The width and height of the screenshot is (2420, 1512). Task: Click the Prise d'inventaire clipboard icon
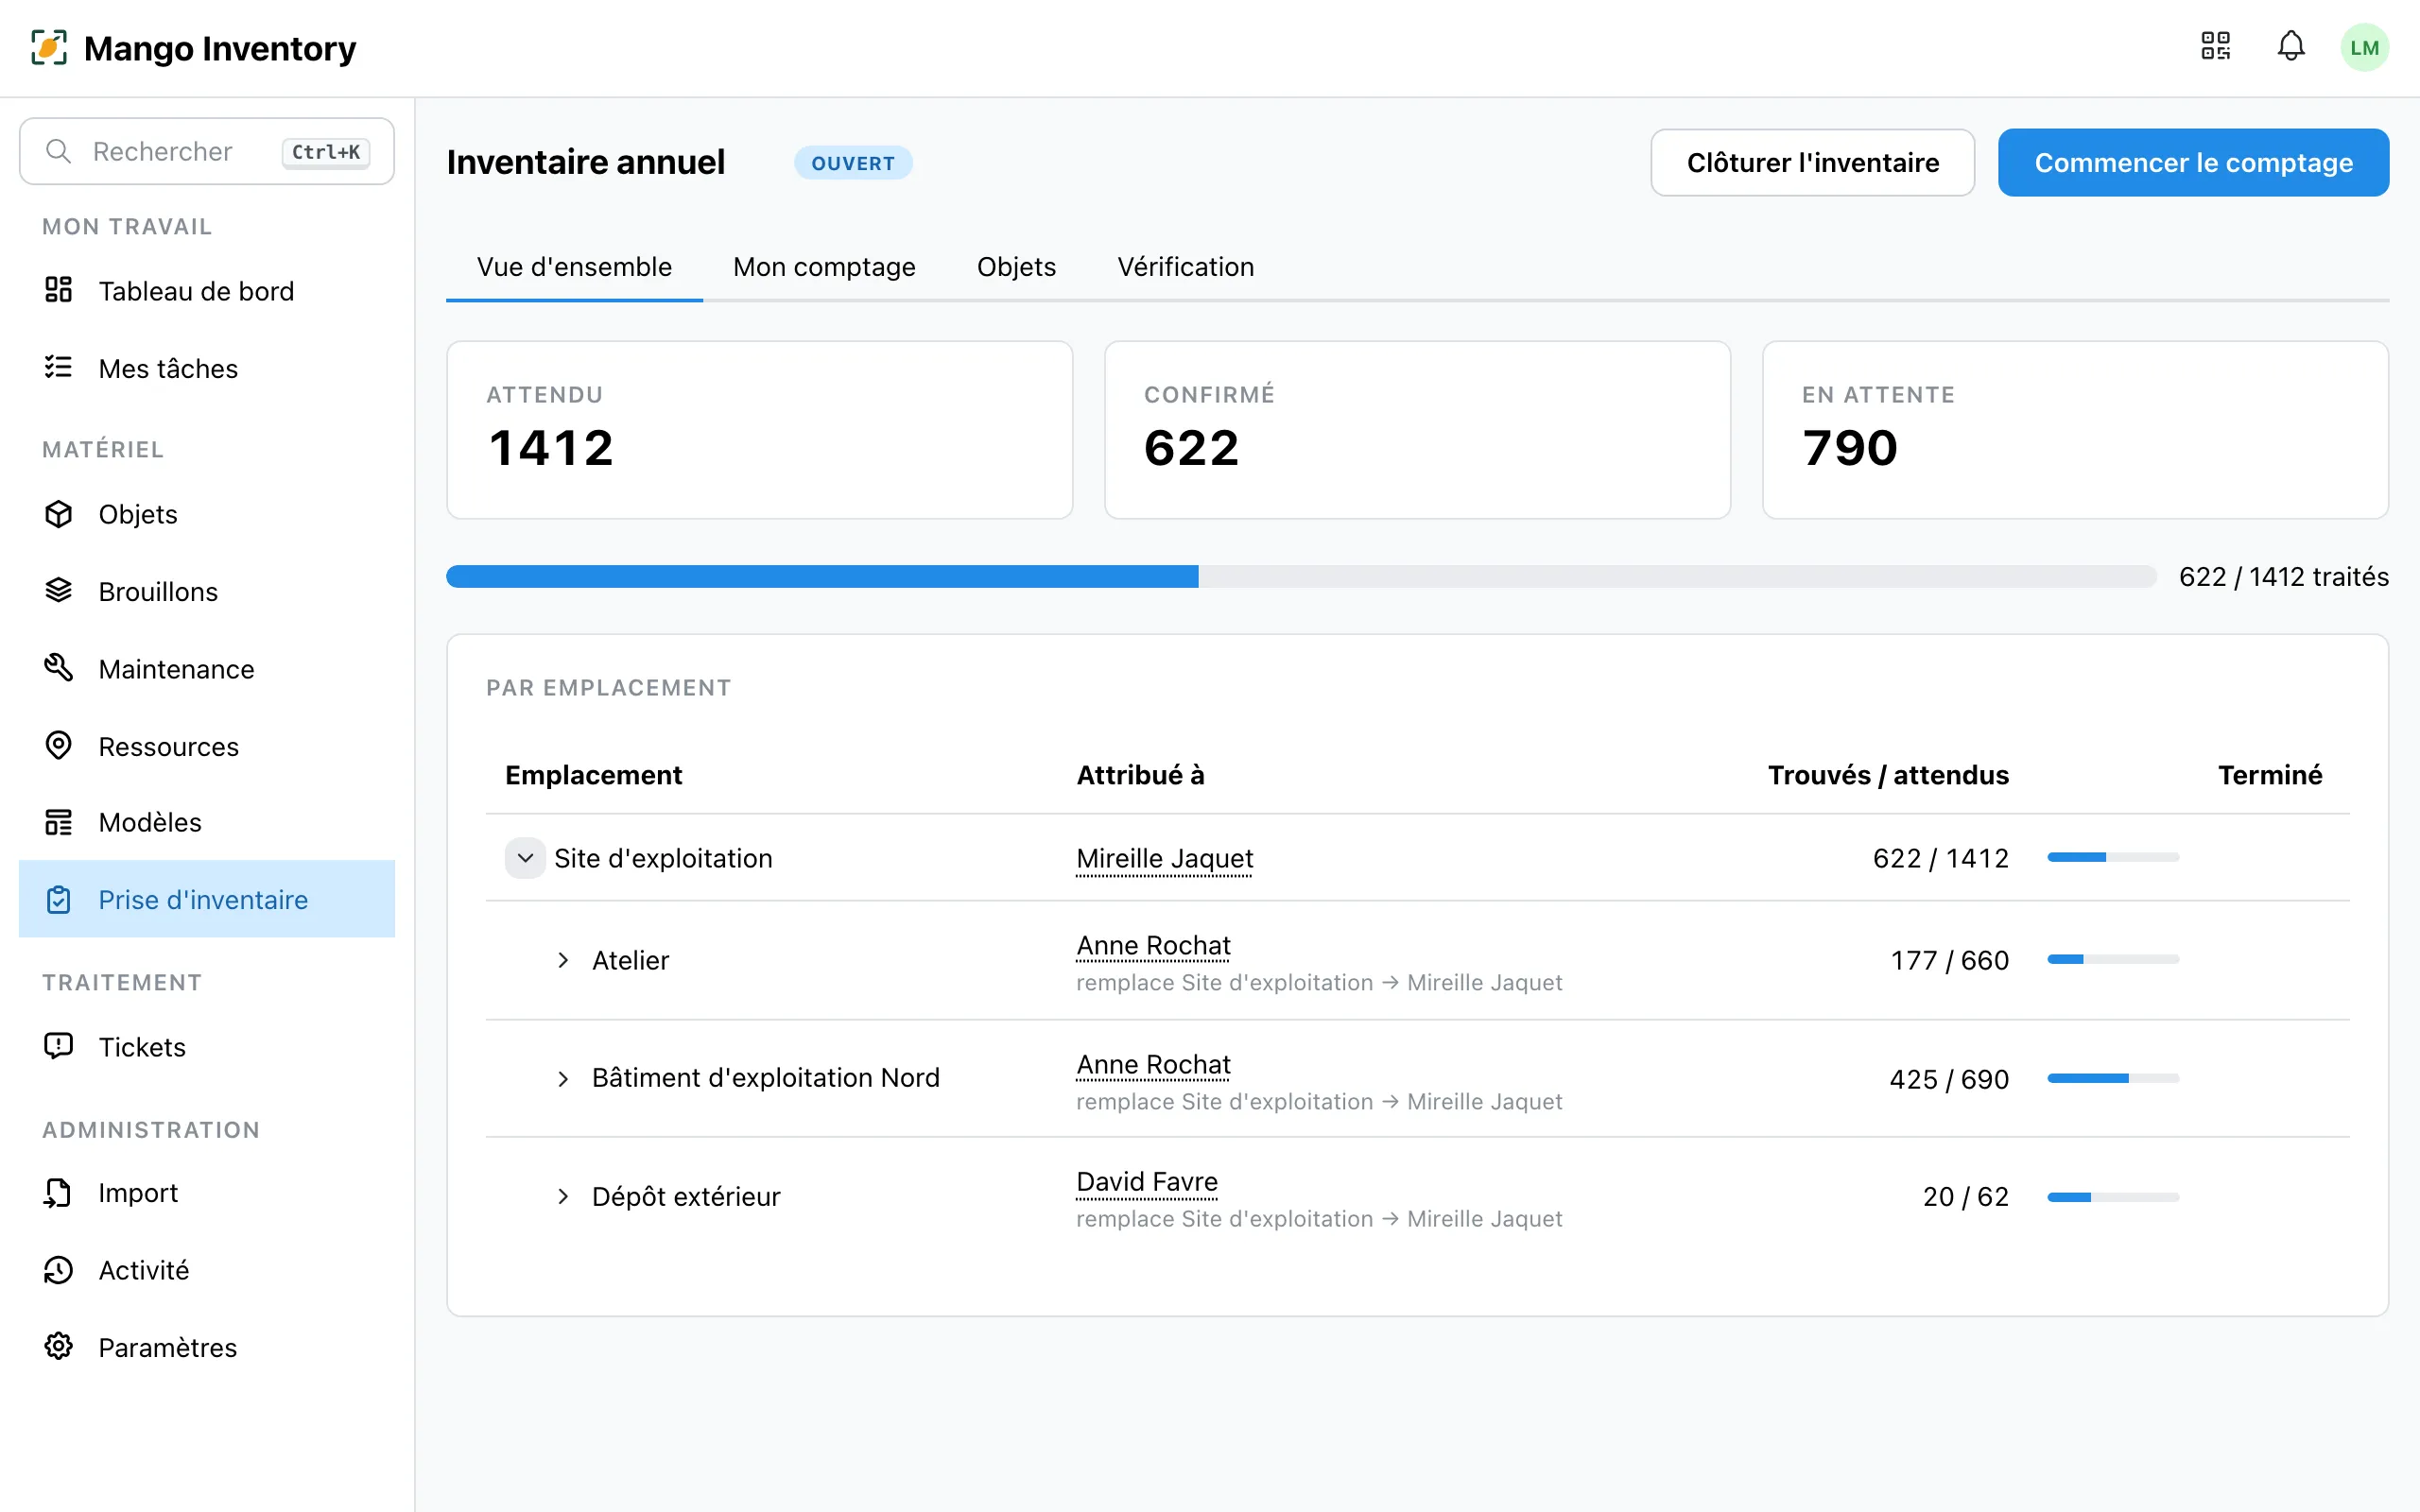tap(59, 900)
